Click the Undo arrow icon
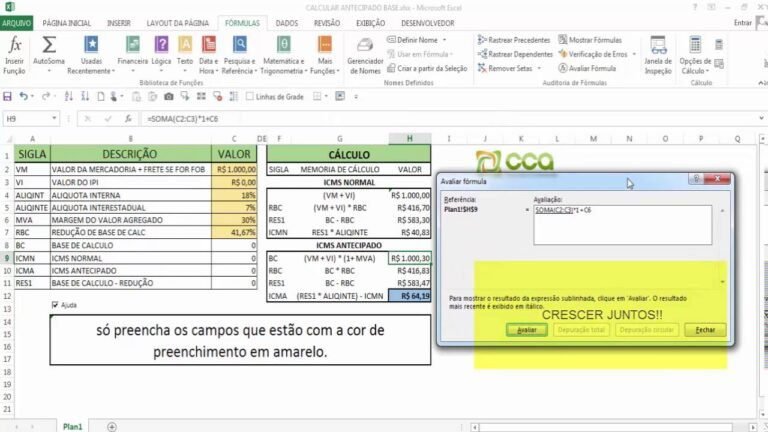Viewport: 768px width, 432px height. click(x=23, y=96)
